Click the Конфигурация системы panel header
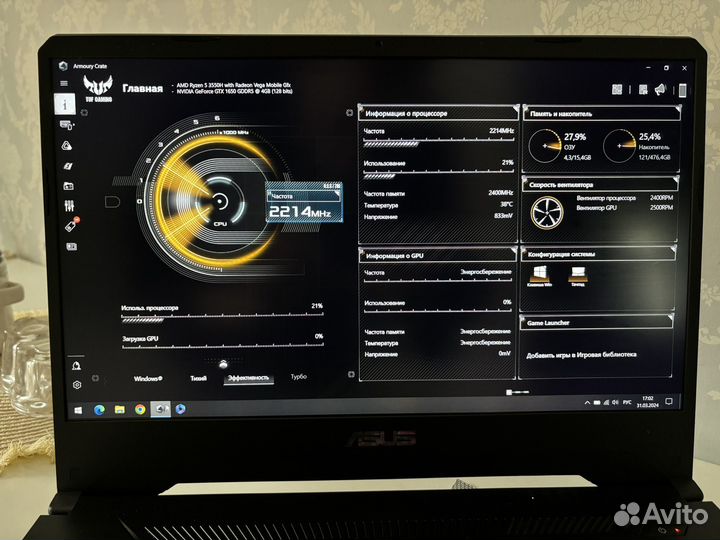Viewport: 720px width, 540px height. pyautogui.click(x=598, y=254)
